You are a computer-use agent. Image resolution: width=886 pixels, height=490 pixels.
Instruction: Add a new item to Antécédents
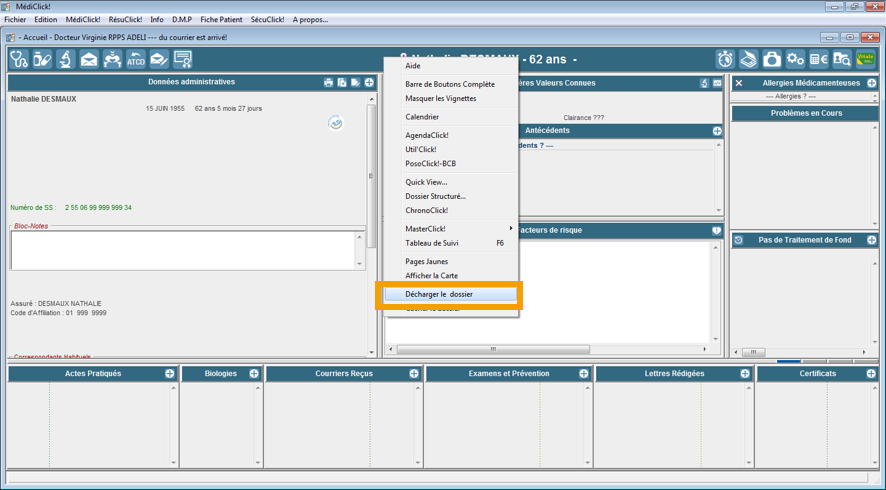[x=717, y=131]
